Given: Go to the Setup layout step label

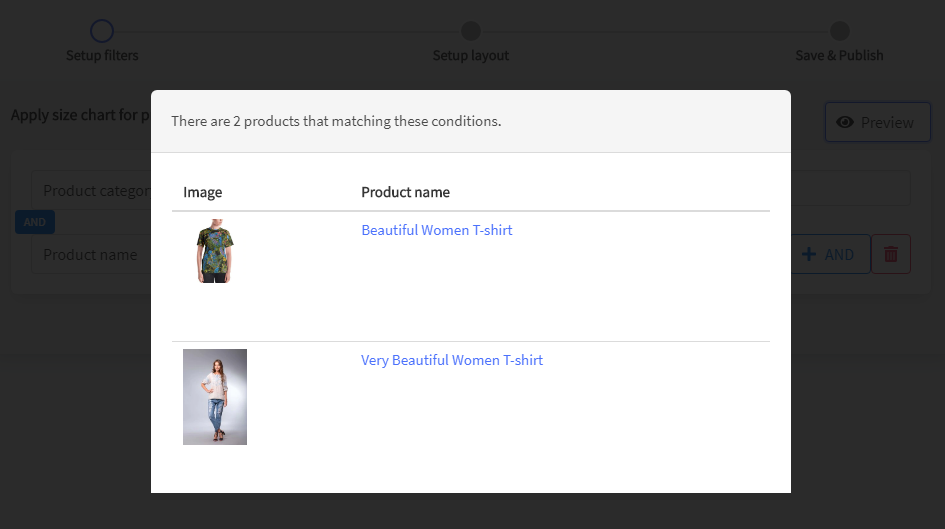Looking at the screenshot, I should click(471, 55).
